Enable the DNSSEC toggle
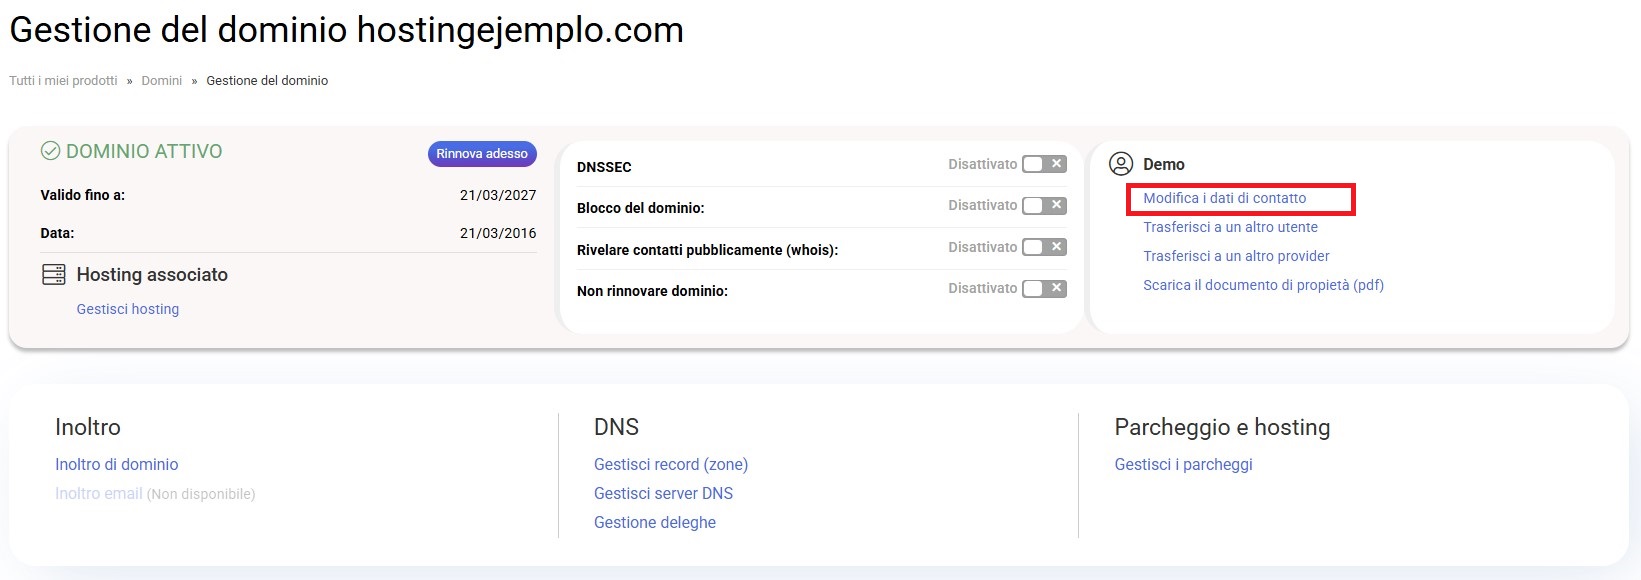 point(1044,164)
